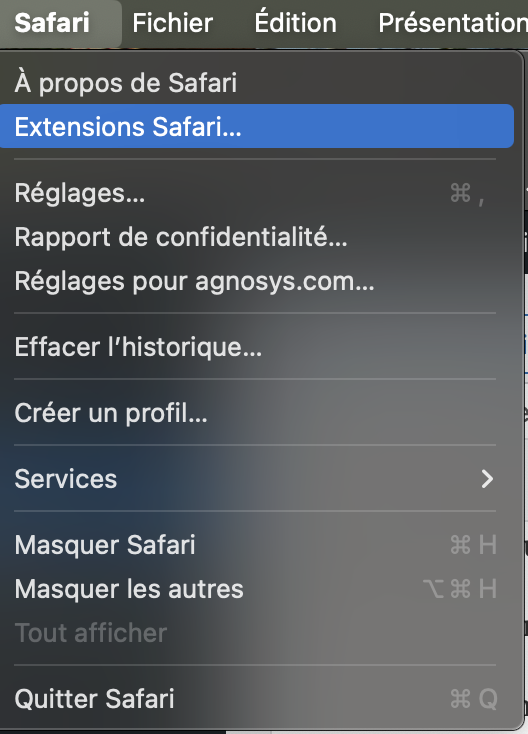The height and width of the screenshot is (734, 528).
Task: Choose Effacer l'historique…
Action: (257, 346)
